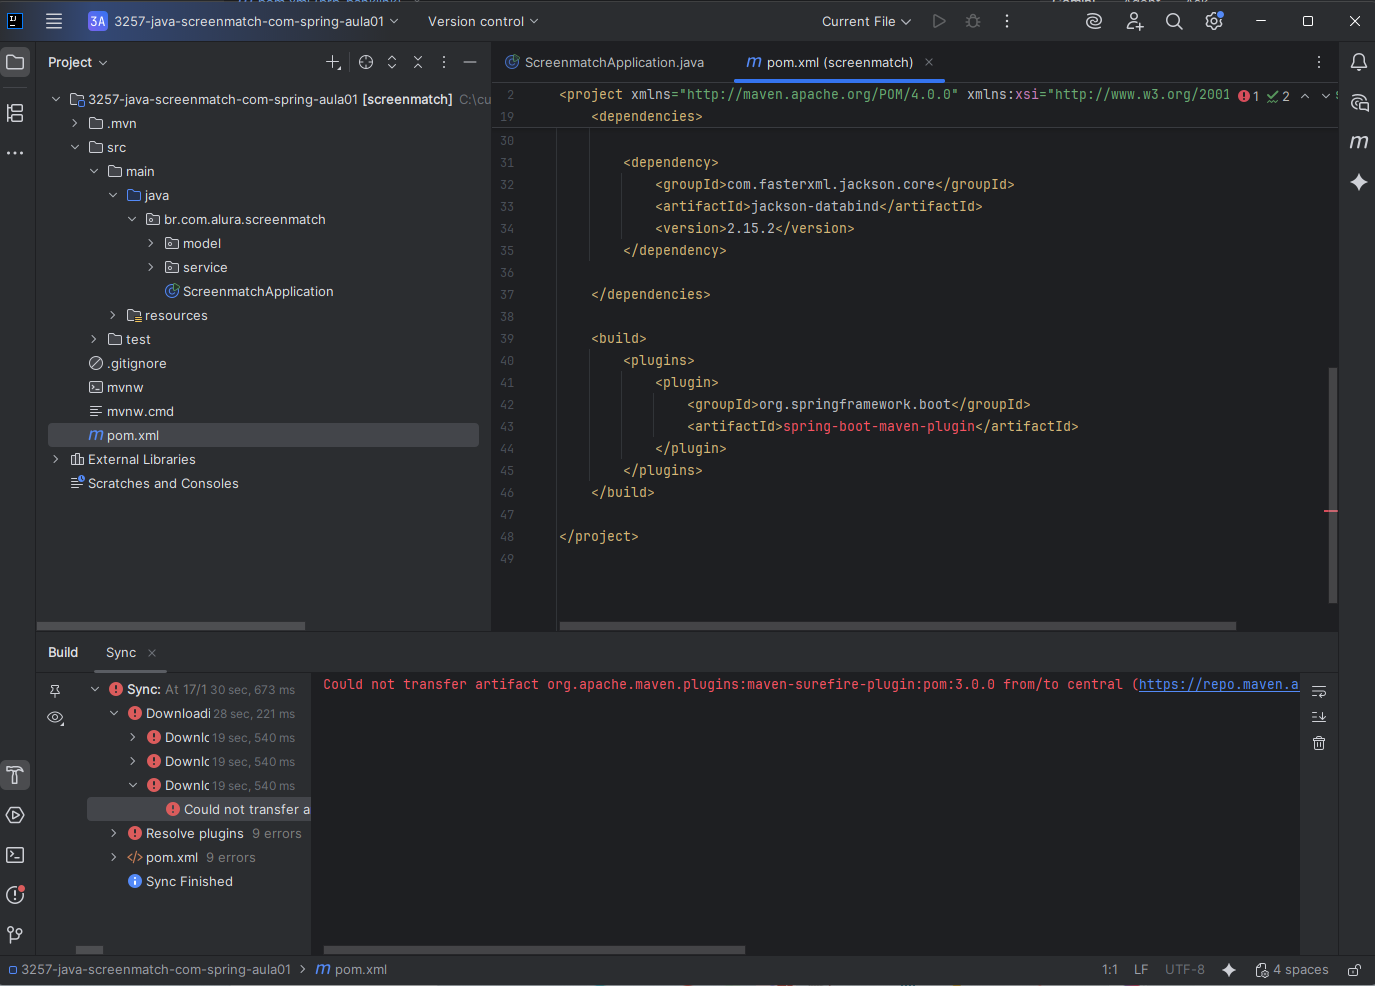Screen dimensions: 1375x986
Task: Open the Maven tool window icon
Action: [1358, 142]
